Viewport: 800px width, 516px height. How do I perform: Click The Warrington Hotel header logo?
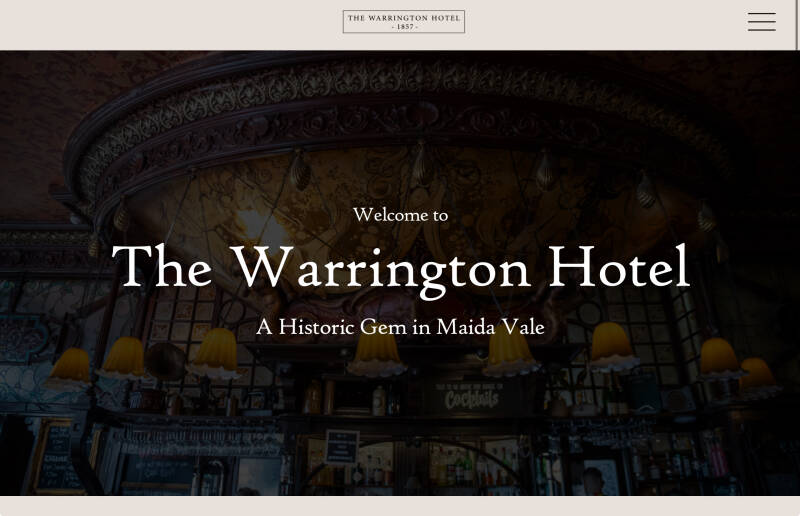click(404, 21)
